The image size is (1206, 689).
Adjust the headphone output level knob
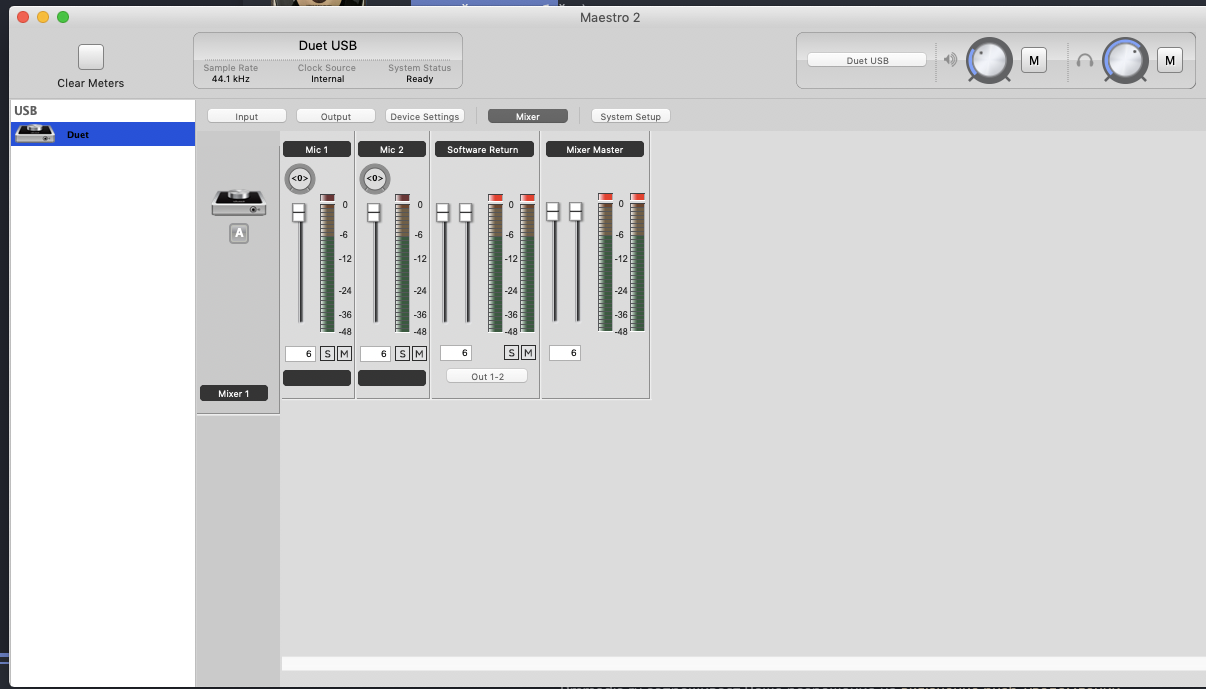point(1126,60)
